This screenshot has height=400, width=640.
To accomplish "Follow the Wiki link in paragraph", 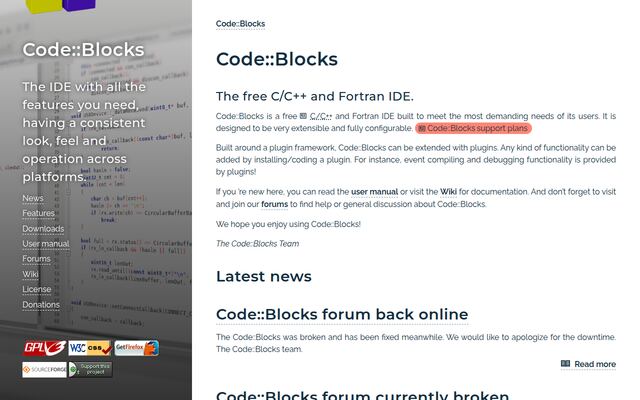I will pyautogui.click(x=448, y=192).
